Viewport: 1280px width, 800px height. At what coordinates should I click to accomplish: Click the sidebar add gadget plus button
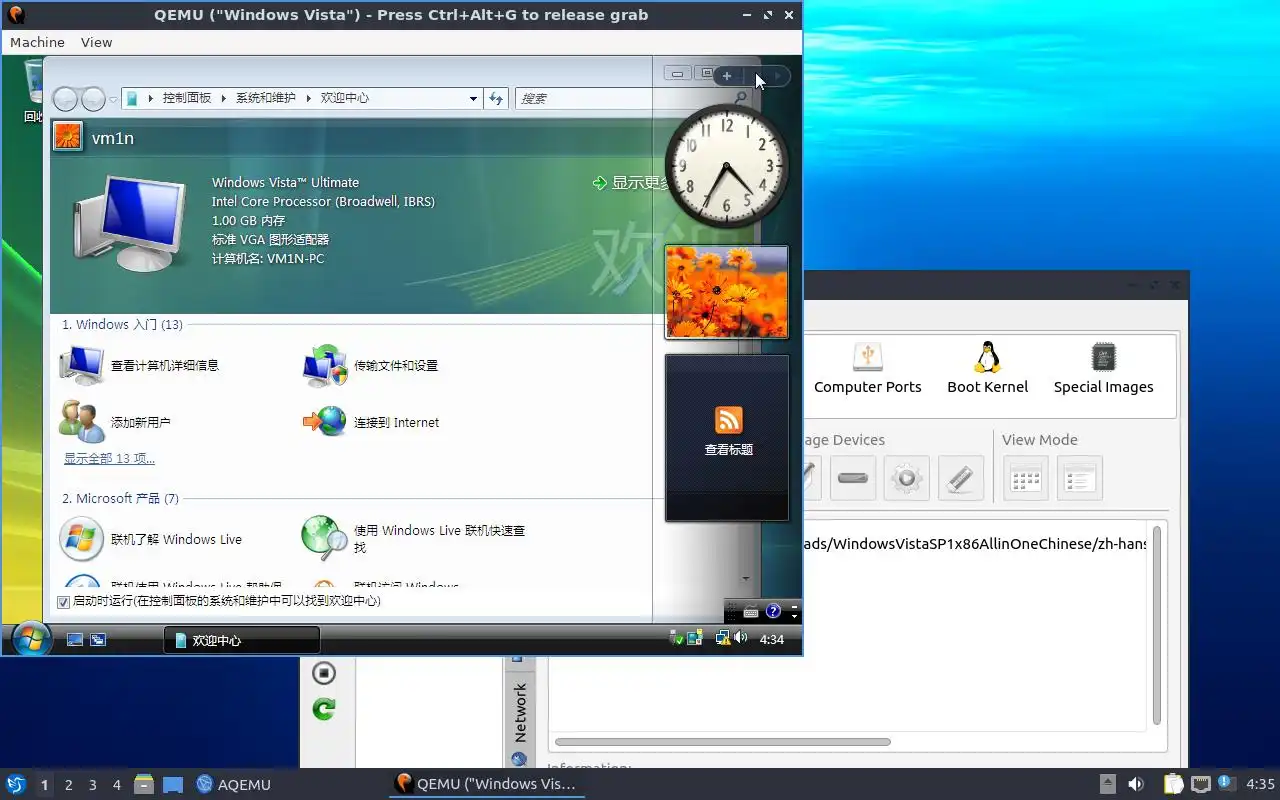727,76
